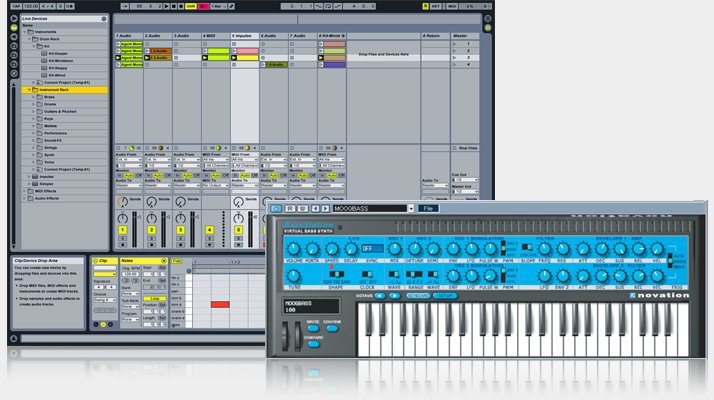The width and height of the screenshot is (714, 400).
Task: Expand the Guitars & Plucked folder
Action: pyautogui.click(x=34, y=112)
